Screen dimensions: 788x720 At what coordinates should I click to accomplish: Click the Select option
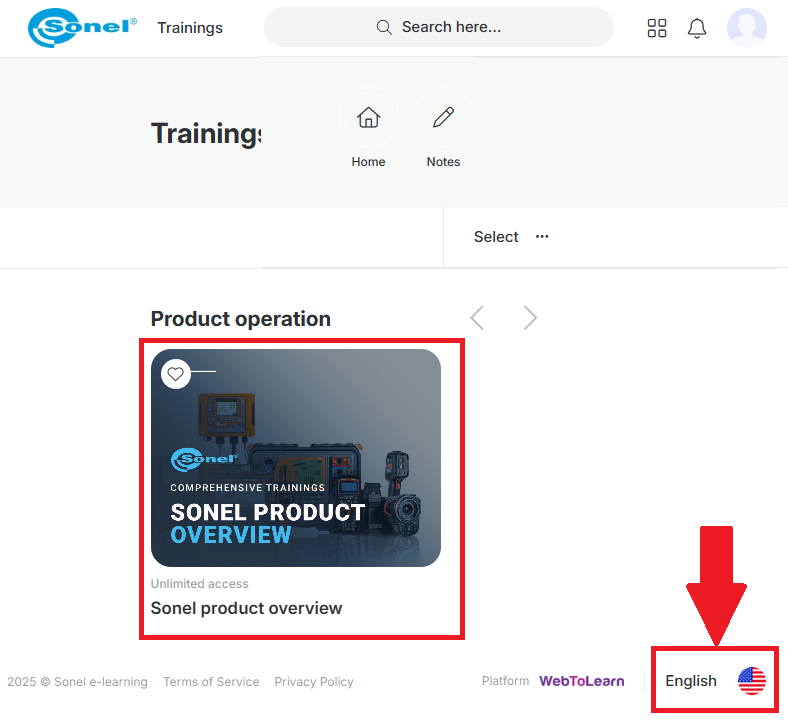point(496,237)
